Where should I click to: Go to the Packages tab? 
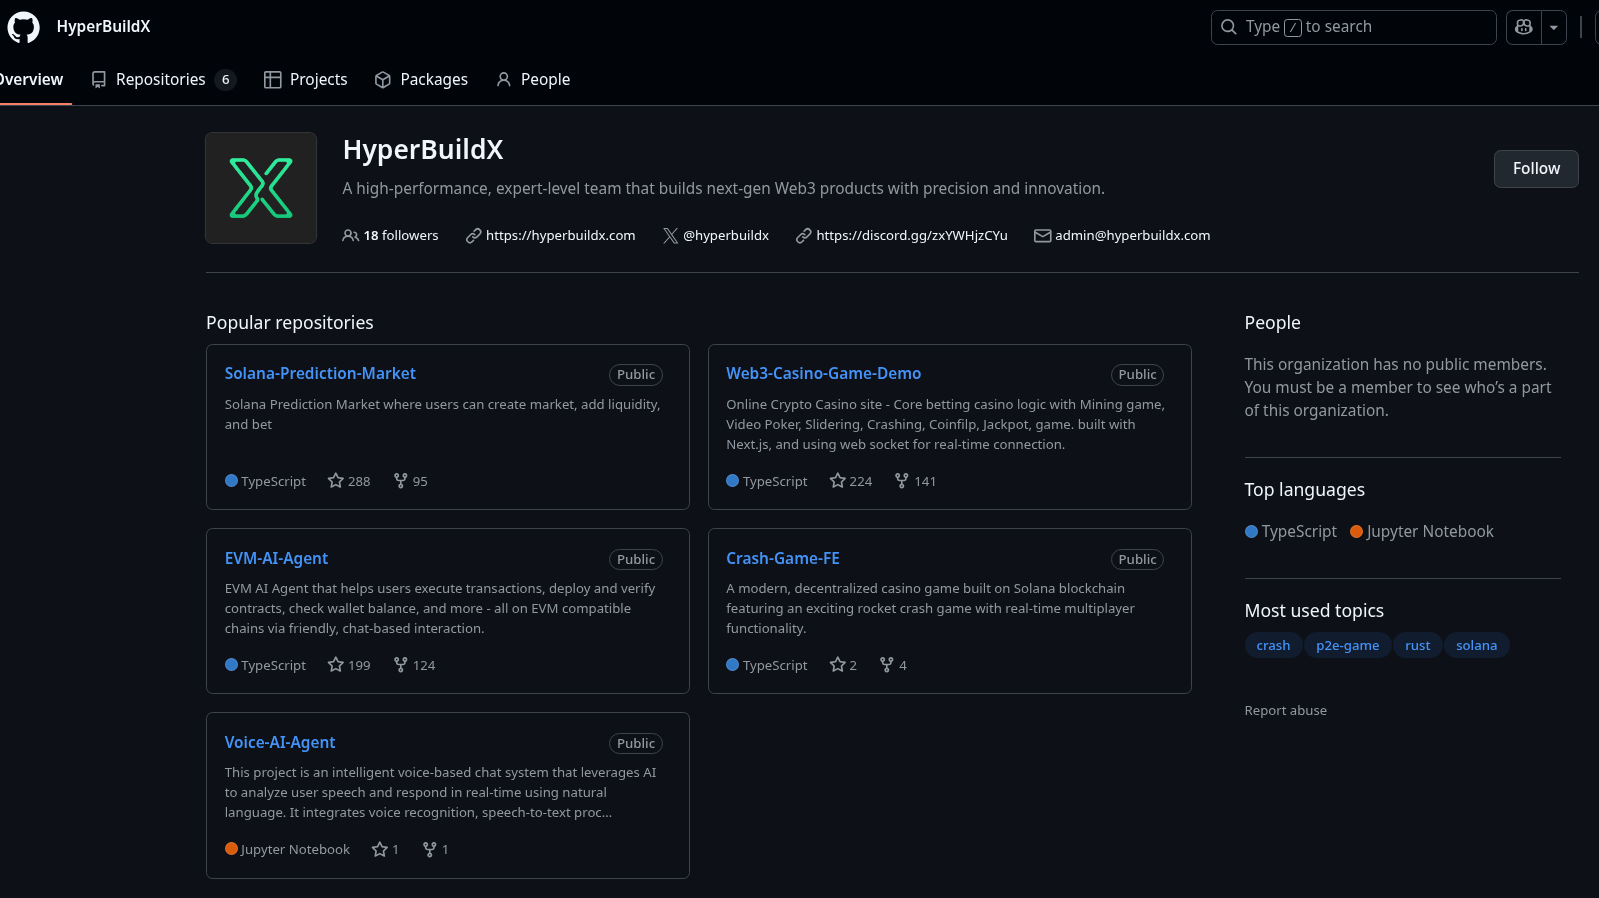point(421,79)
